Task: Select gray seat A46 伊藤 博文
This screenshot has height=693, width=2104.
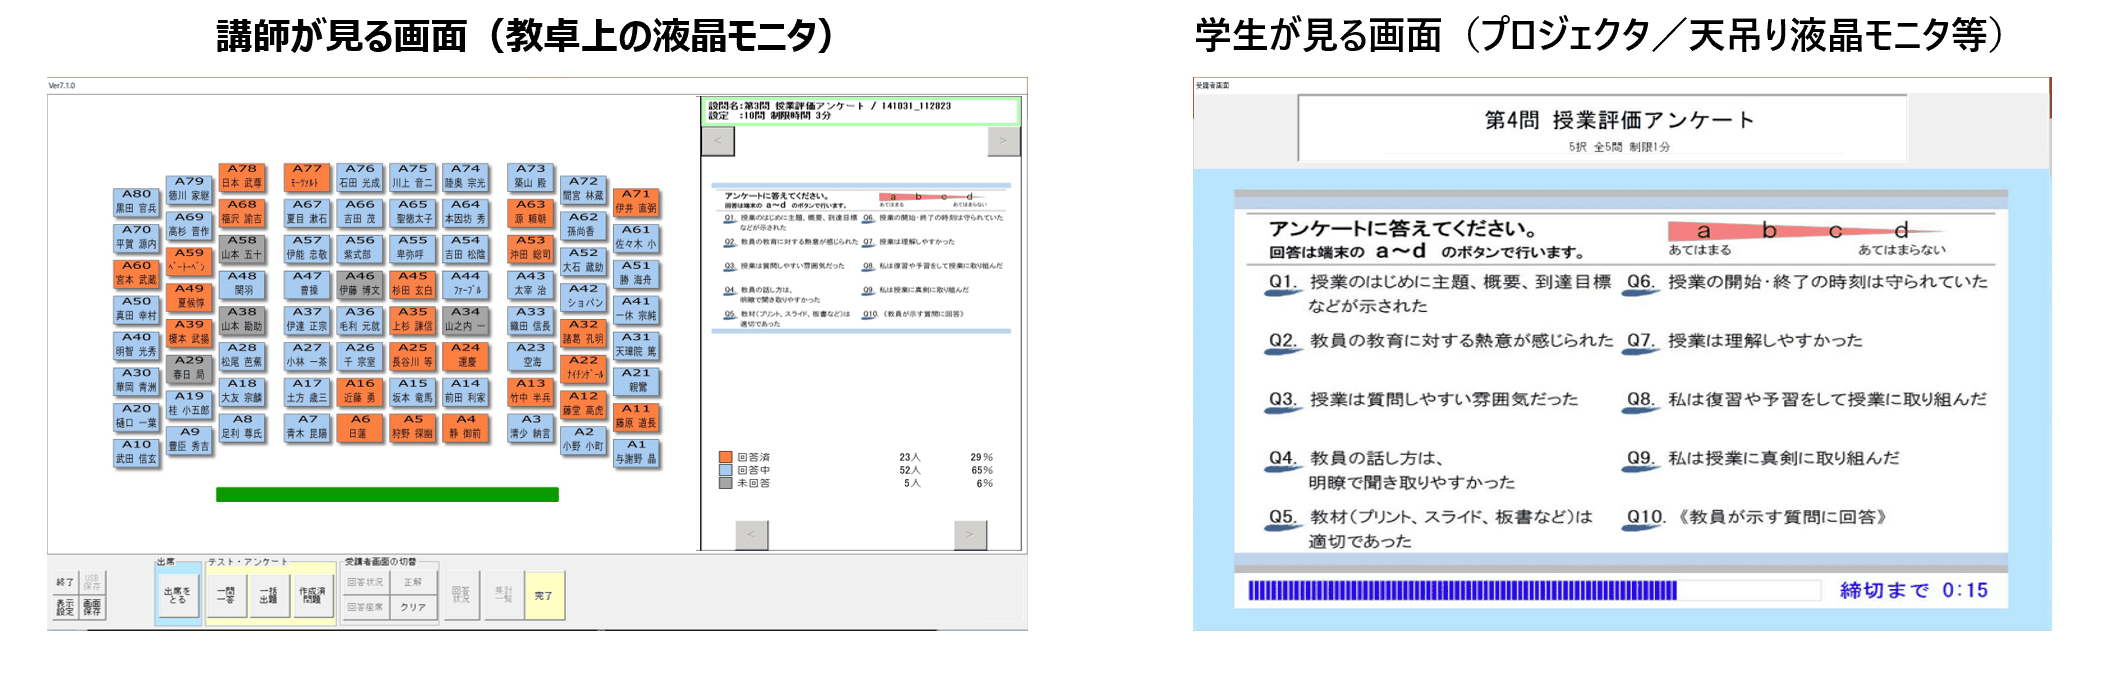Action: click(x=360, y=284)
